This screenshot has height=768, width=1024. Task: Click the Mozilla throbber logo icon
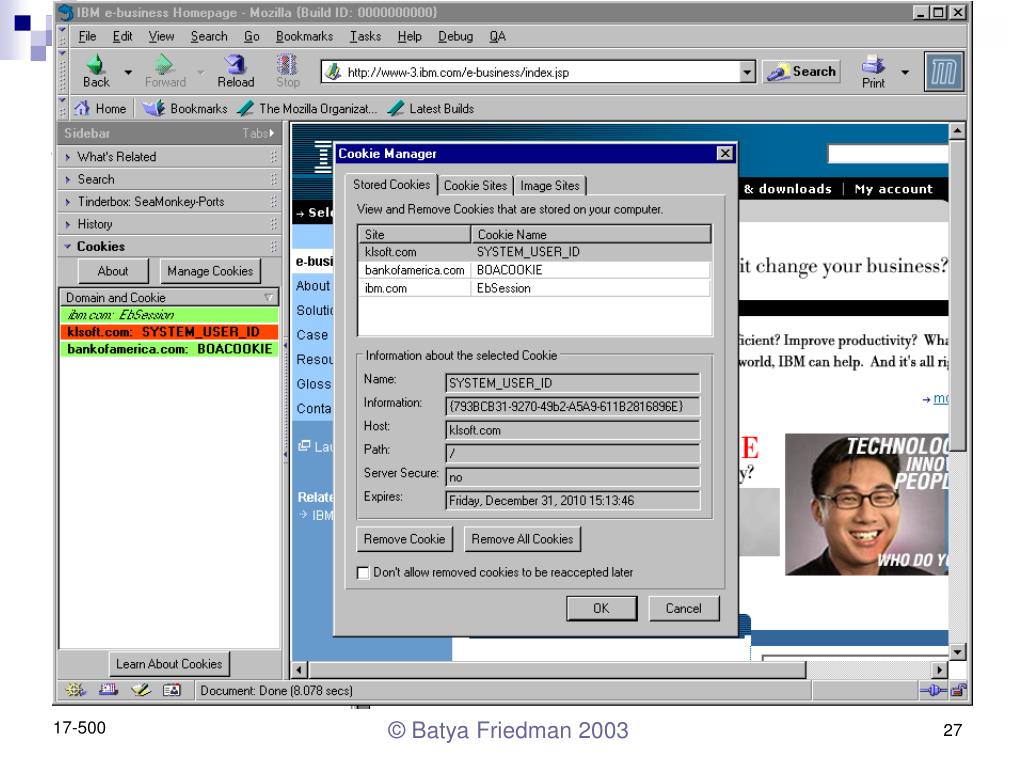click(x=944, y=71)
